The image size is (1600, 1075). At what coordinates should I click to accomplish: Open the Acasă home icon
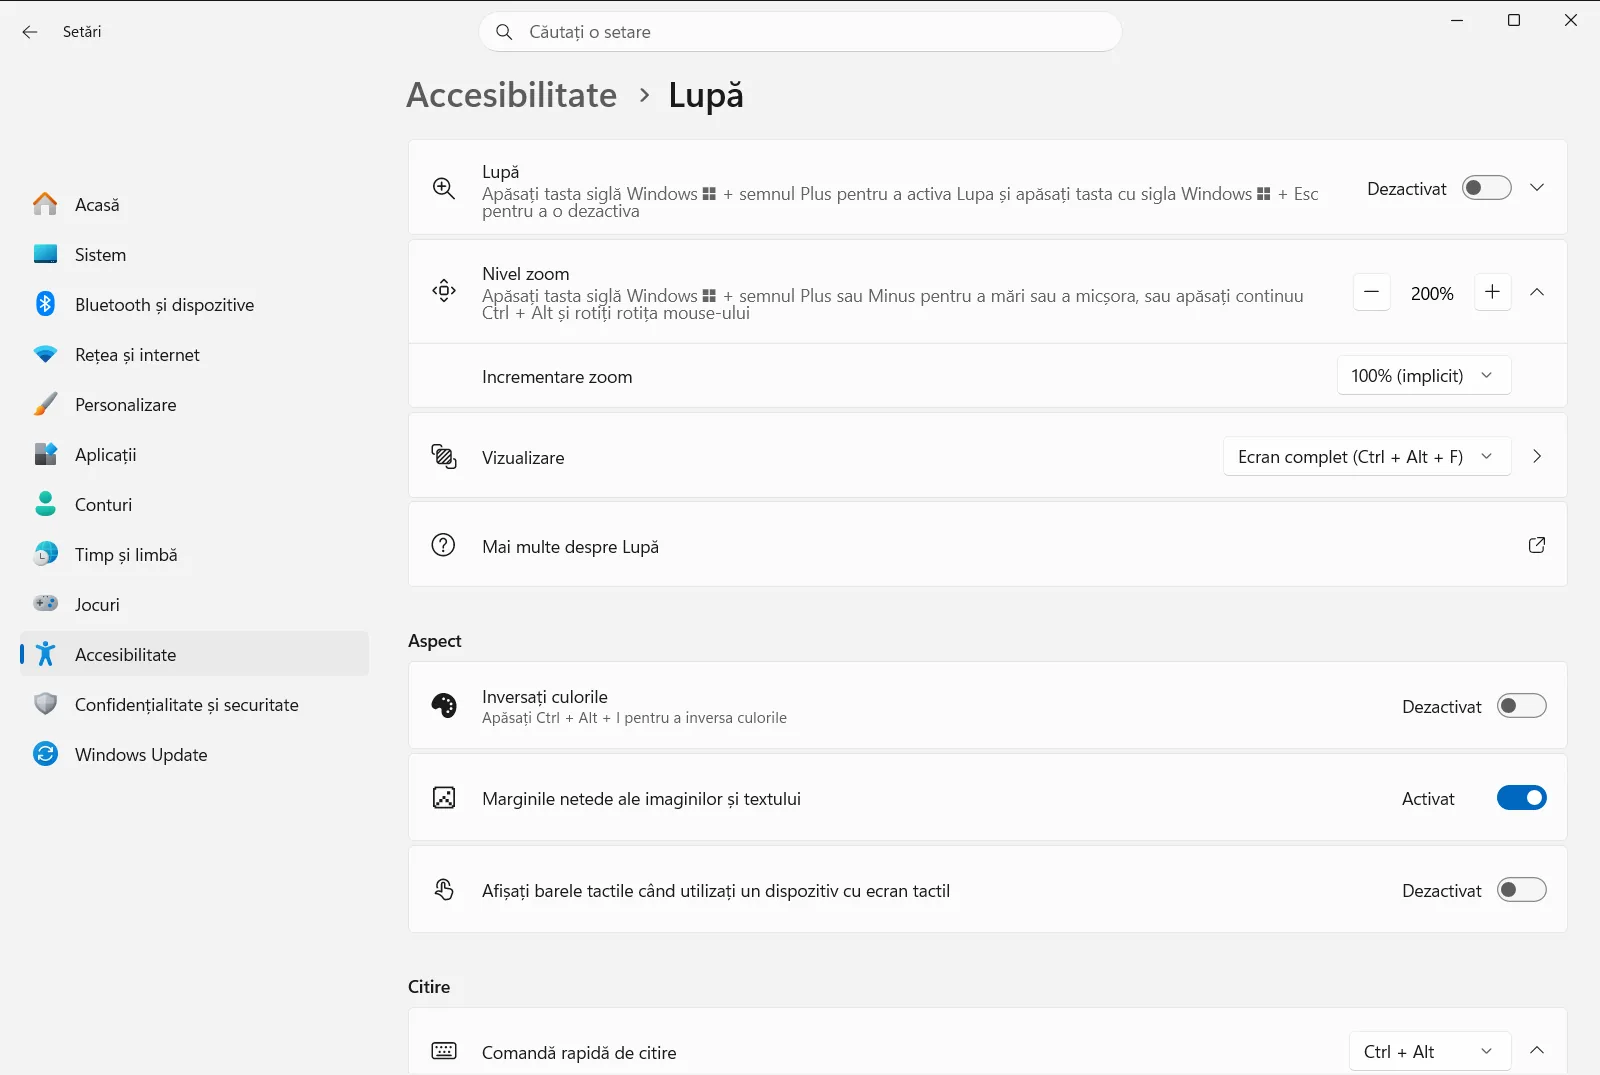pos(45,204)
